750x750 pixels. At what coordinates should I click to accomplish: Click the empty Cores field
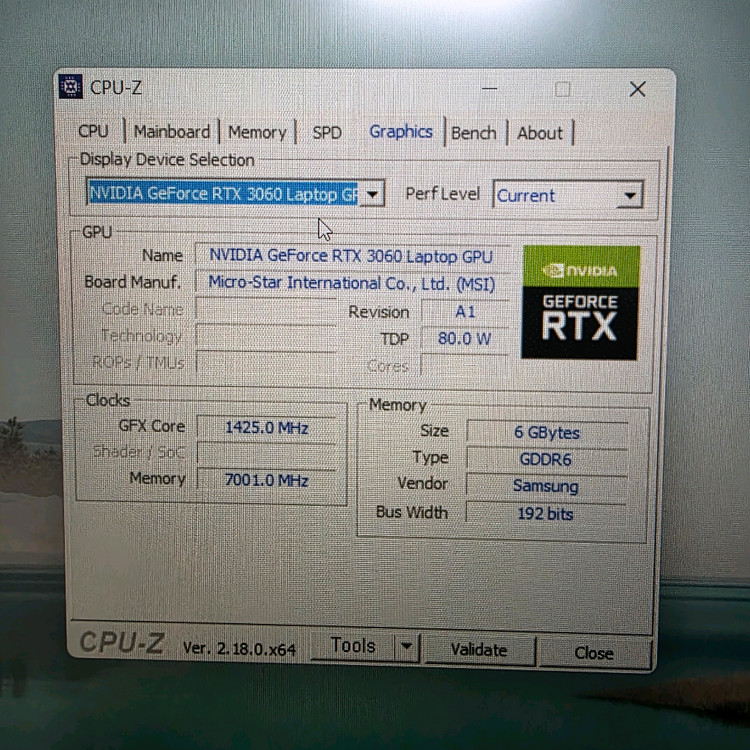pyautogui.click(x=464, y=365)
